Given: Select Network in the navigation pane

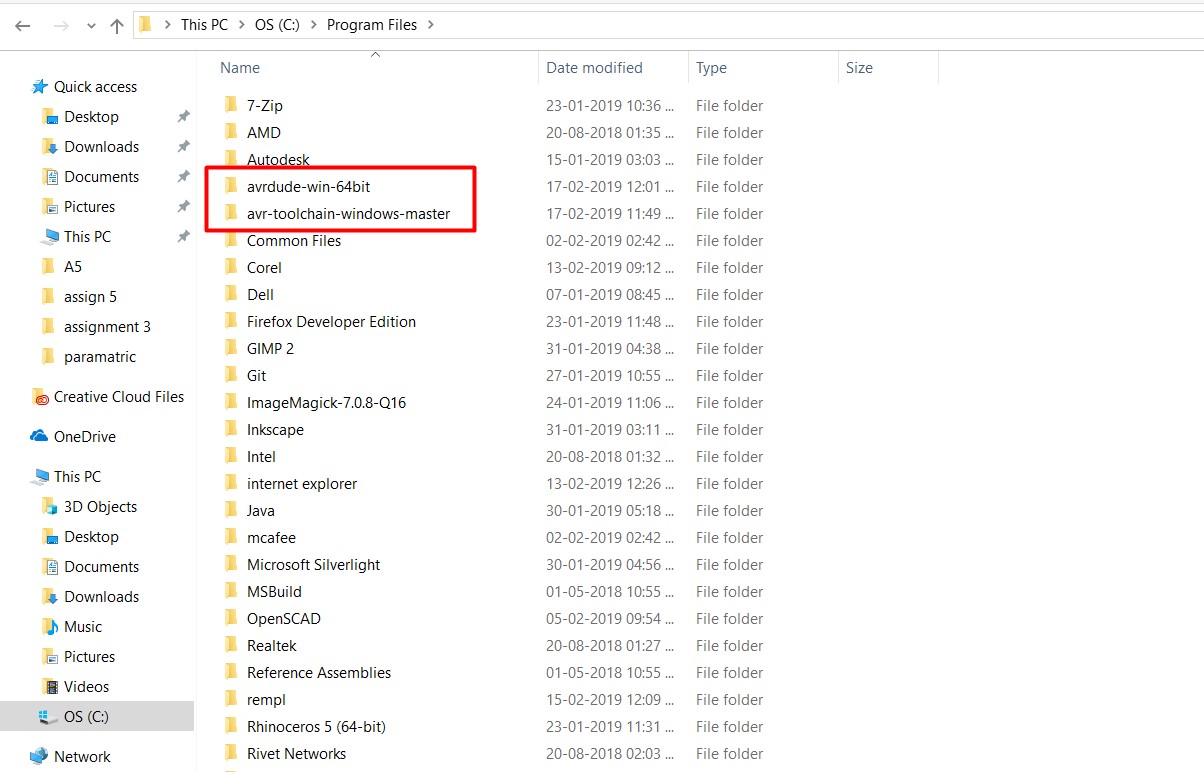Looking at the screenshot, I should click(82, 757).
